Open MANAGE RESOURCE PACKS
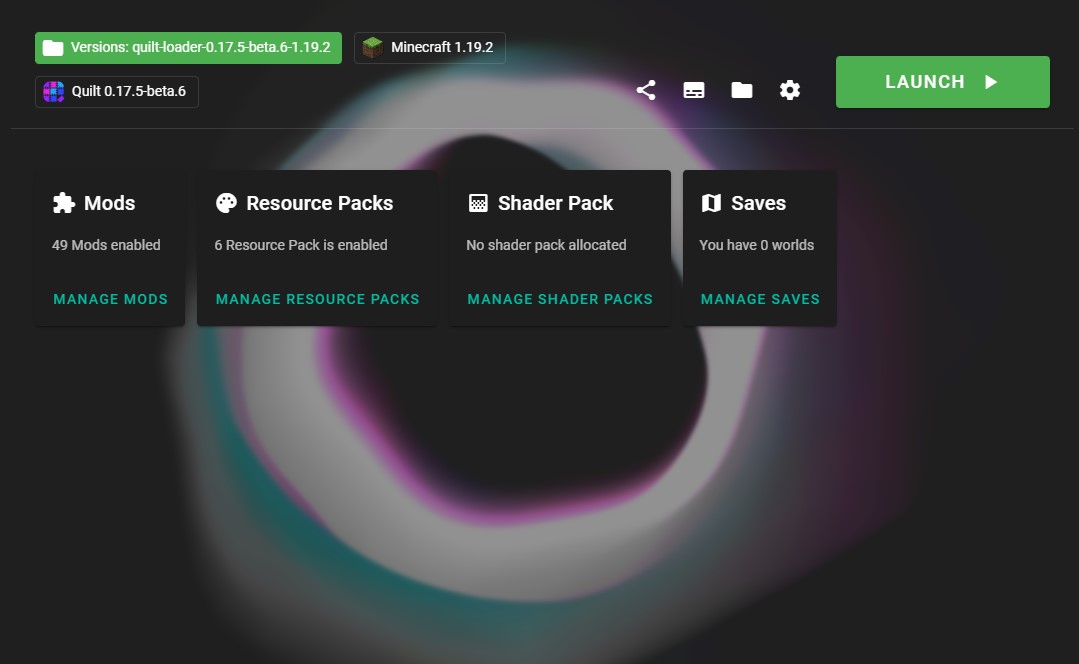 317,299
